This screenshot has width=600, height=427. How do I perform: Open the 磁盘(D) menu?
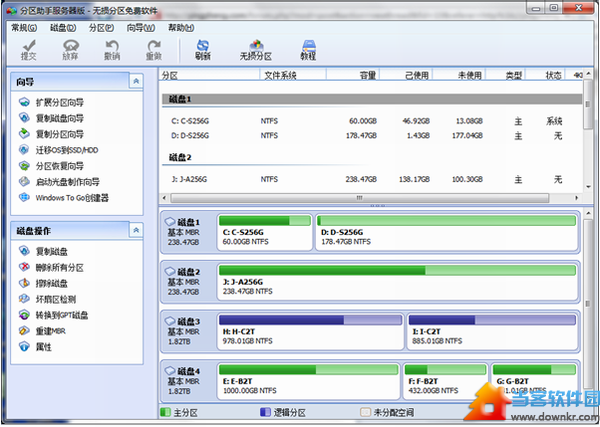point(63,28)
